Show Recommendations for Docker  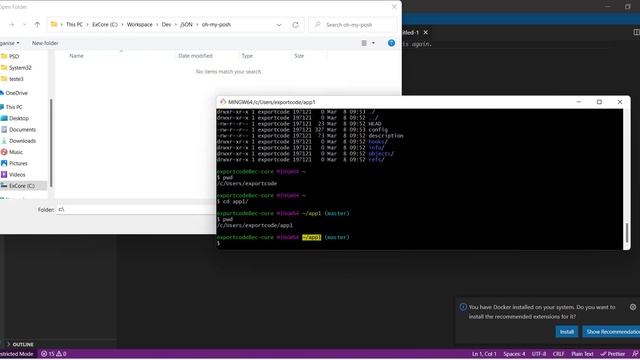click(x=611, y=332)
